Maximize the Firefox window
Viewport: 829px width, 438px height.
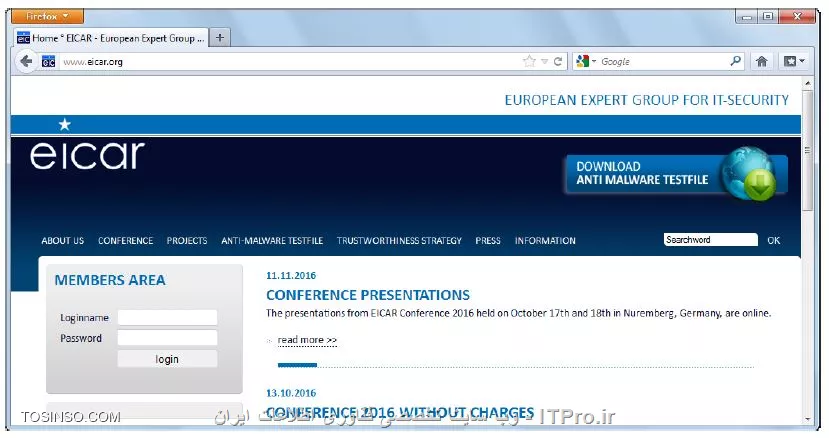click(768, 16)
